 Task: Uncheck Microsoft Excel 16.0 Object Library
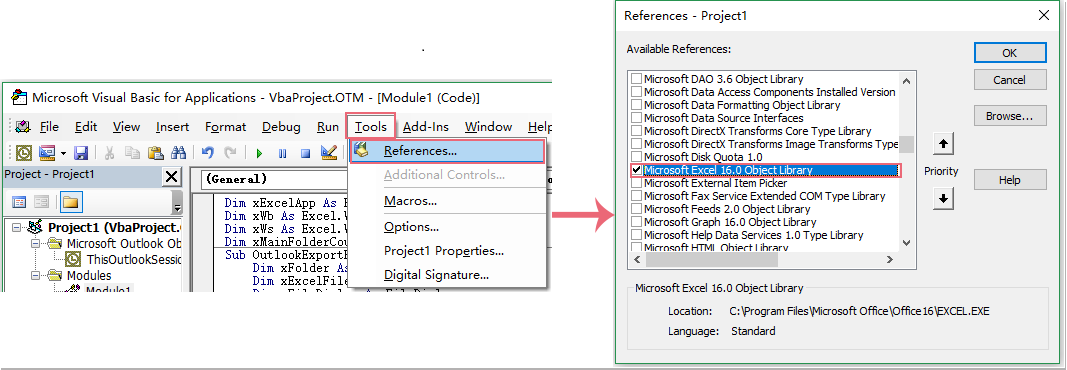636,170
